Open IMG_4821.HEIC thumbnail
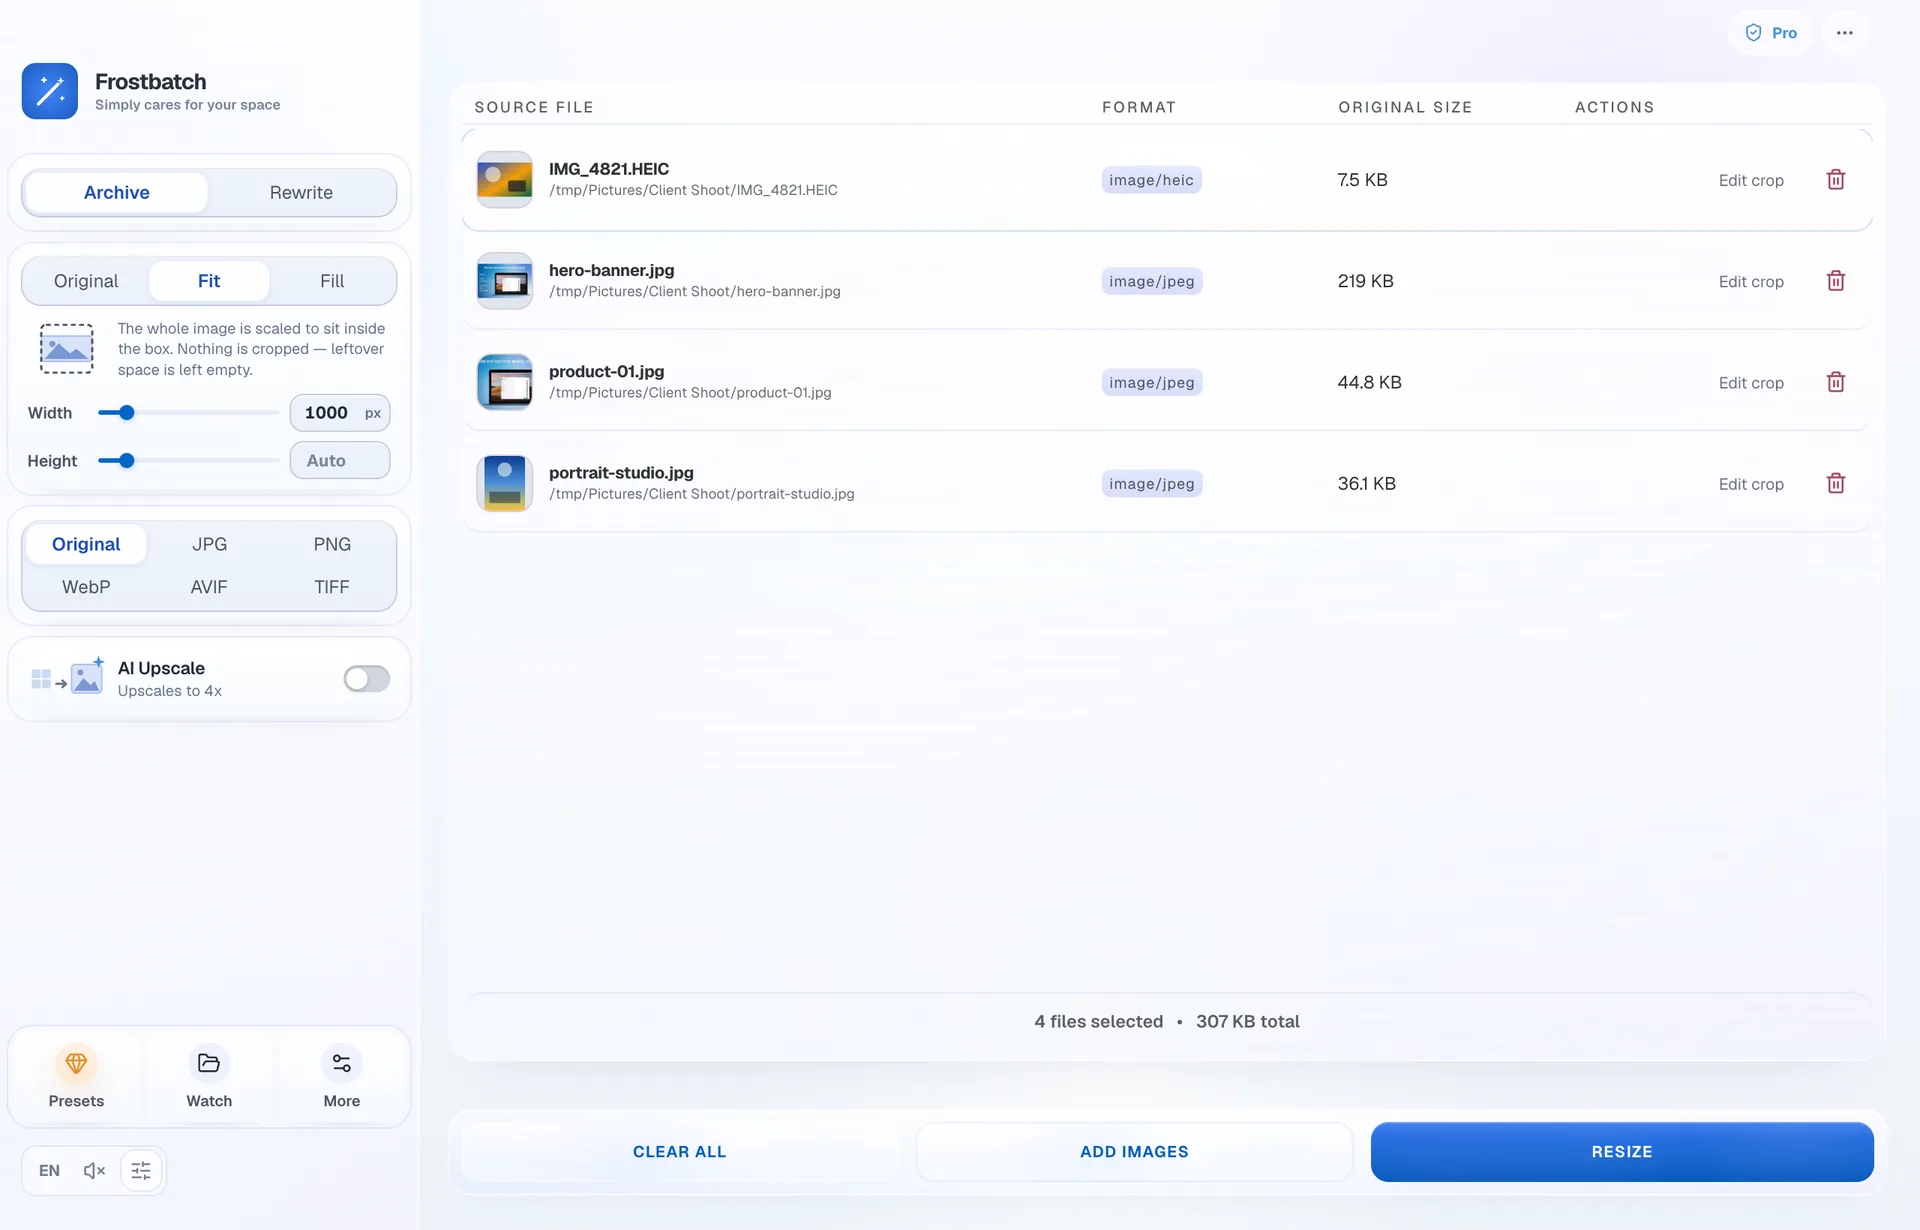The width and height of the screenshot is (1920, 1230). [505, 180]
